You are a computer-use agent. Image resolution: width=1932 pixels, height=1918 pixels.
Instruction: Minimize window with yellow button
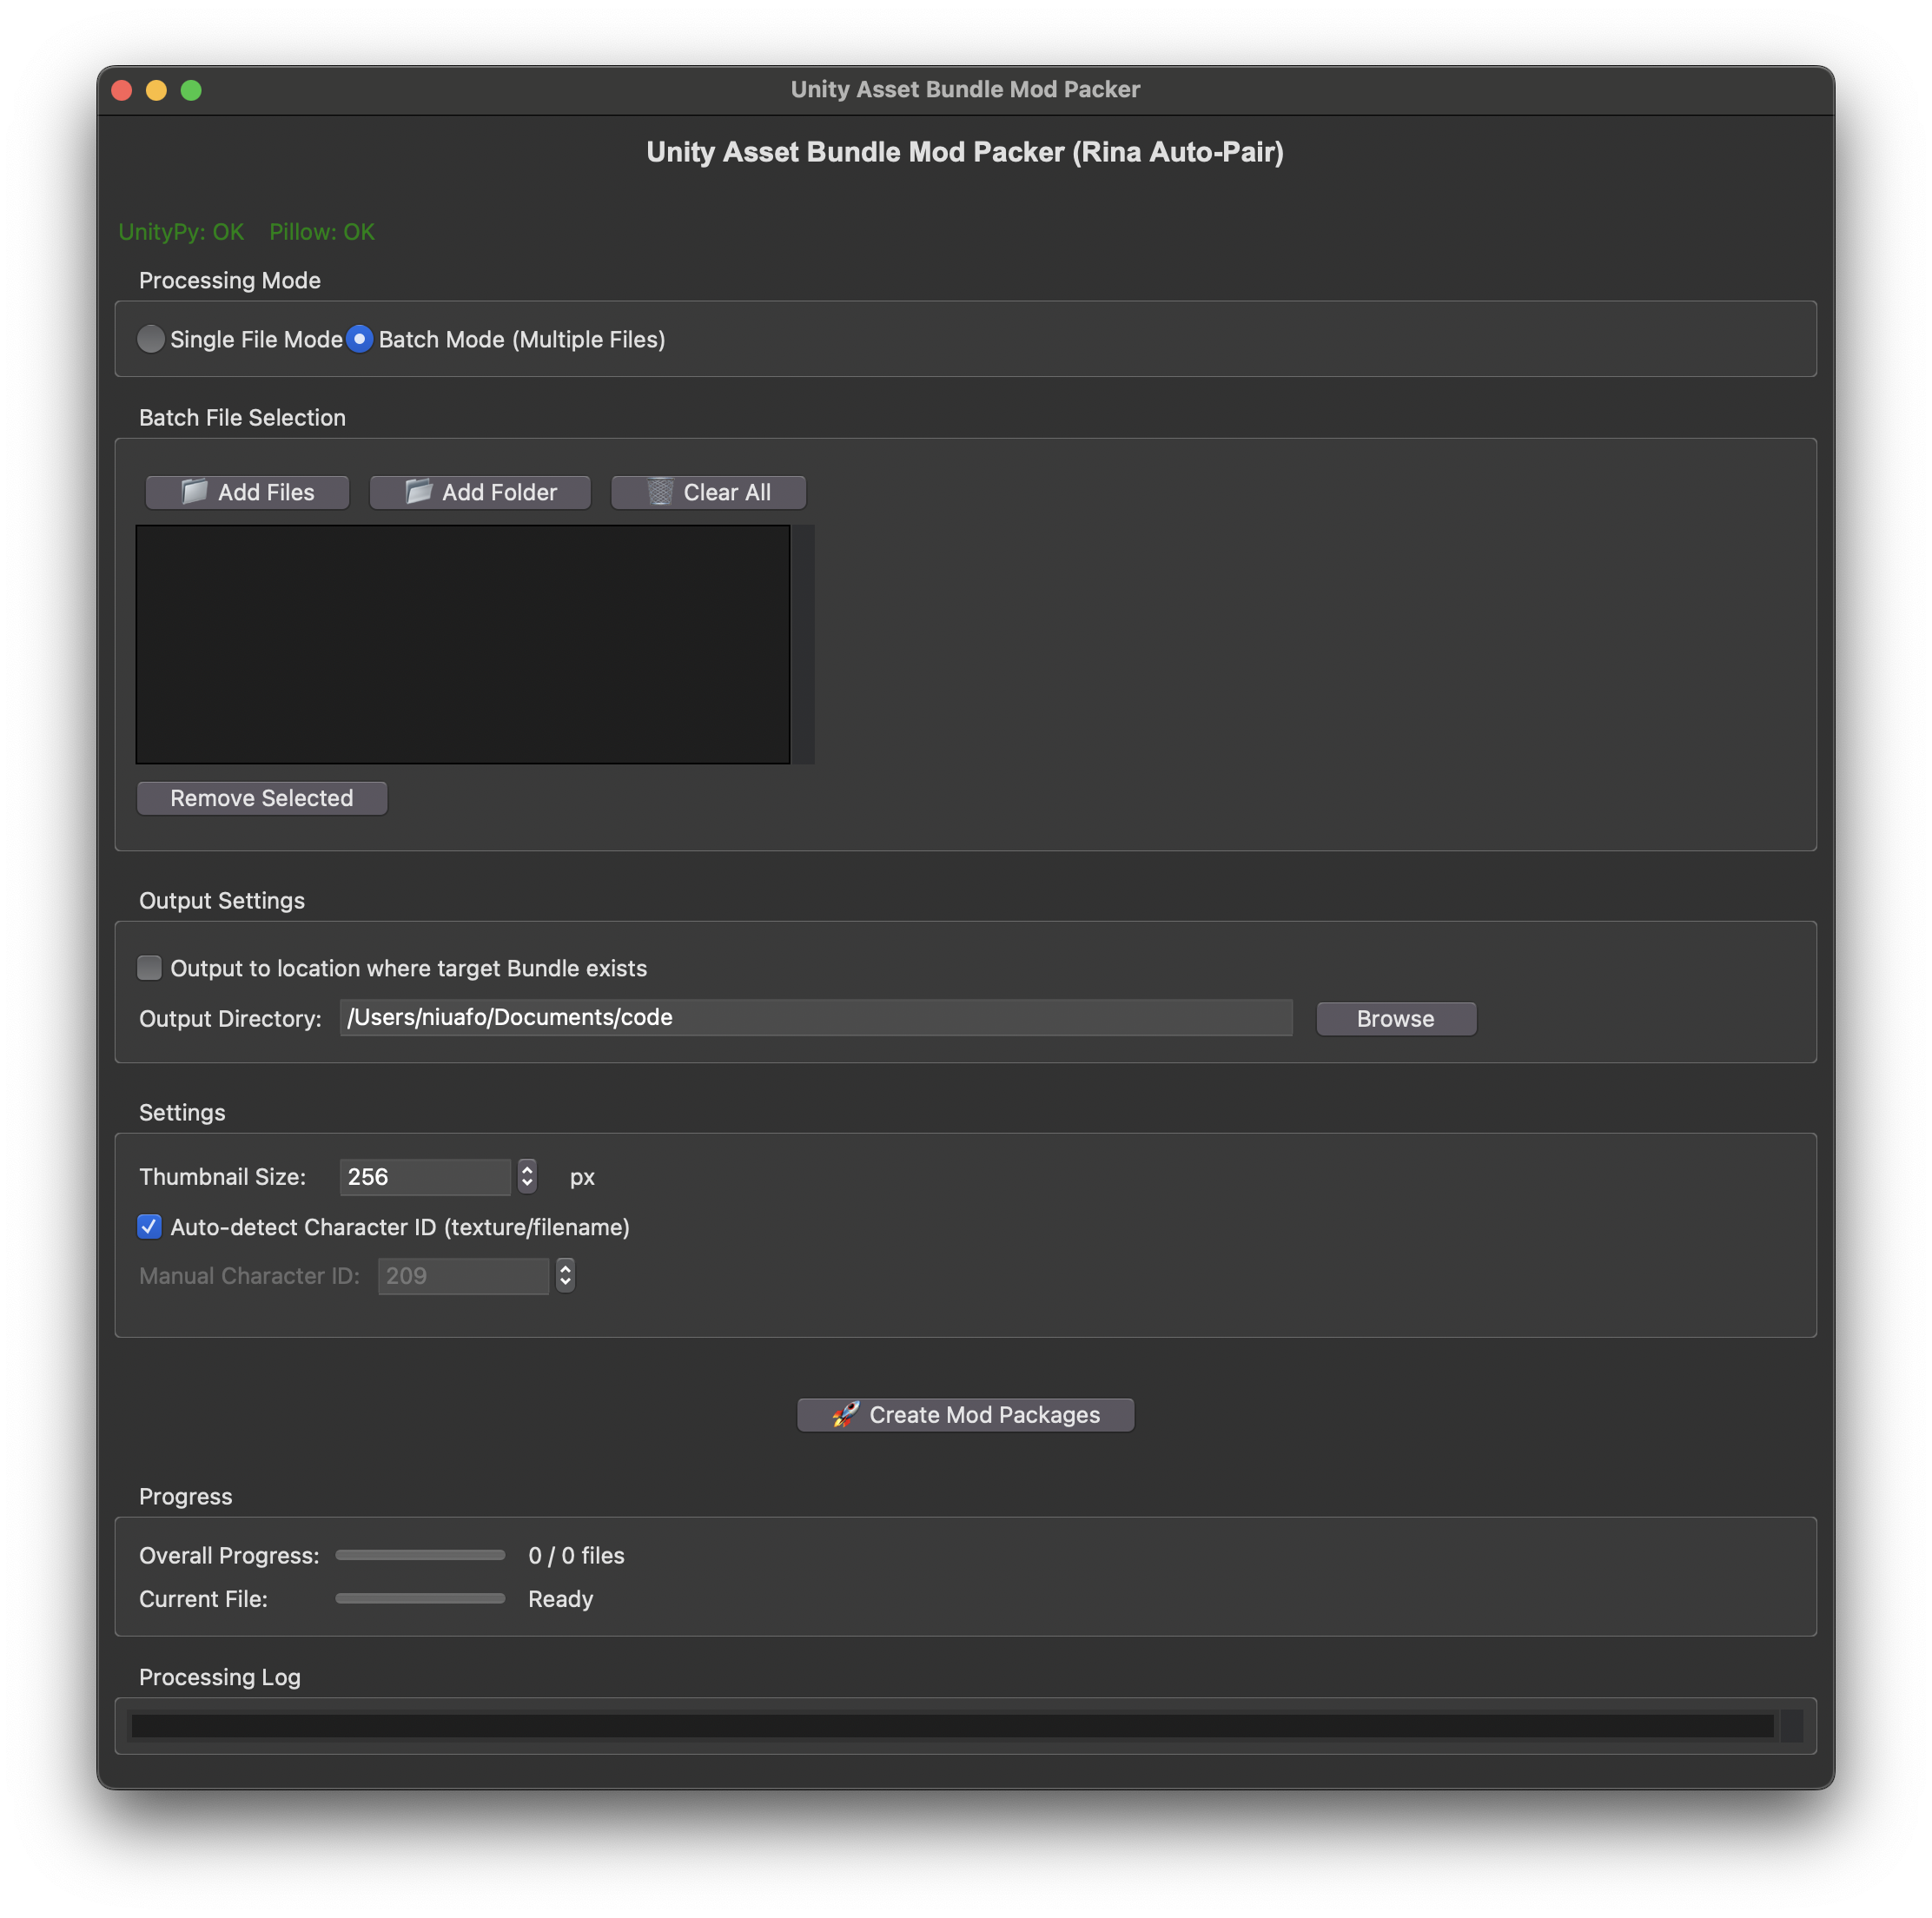(x=156, y=90)
